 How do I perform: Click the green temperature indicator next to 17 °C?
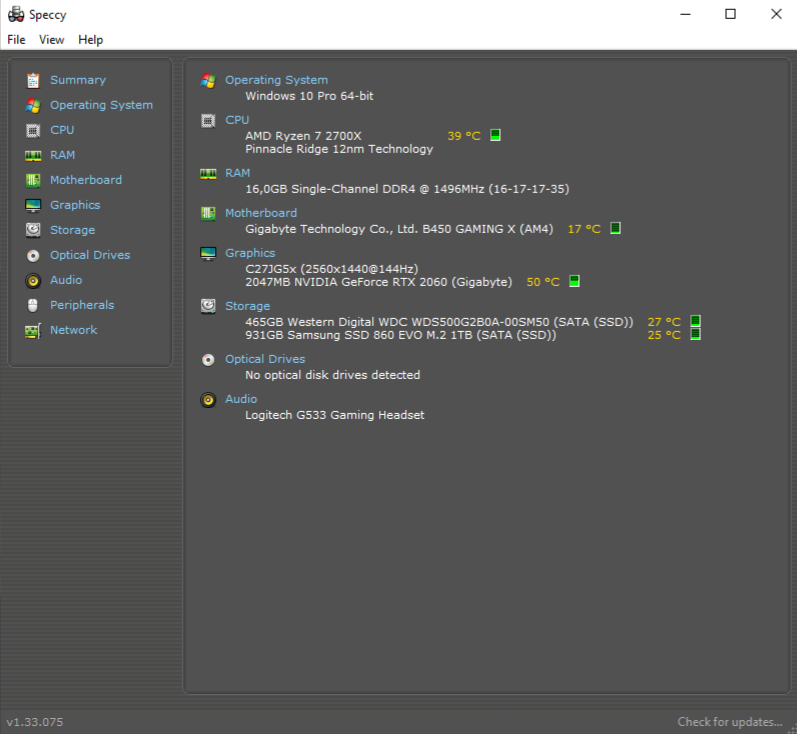615,228
